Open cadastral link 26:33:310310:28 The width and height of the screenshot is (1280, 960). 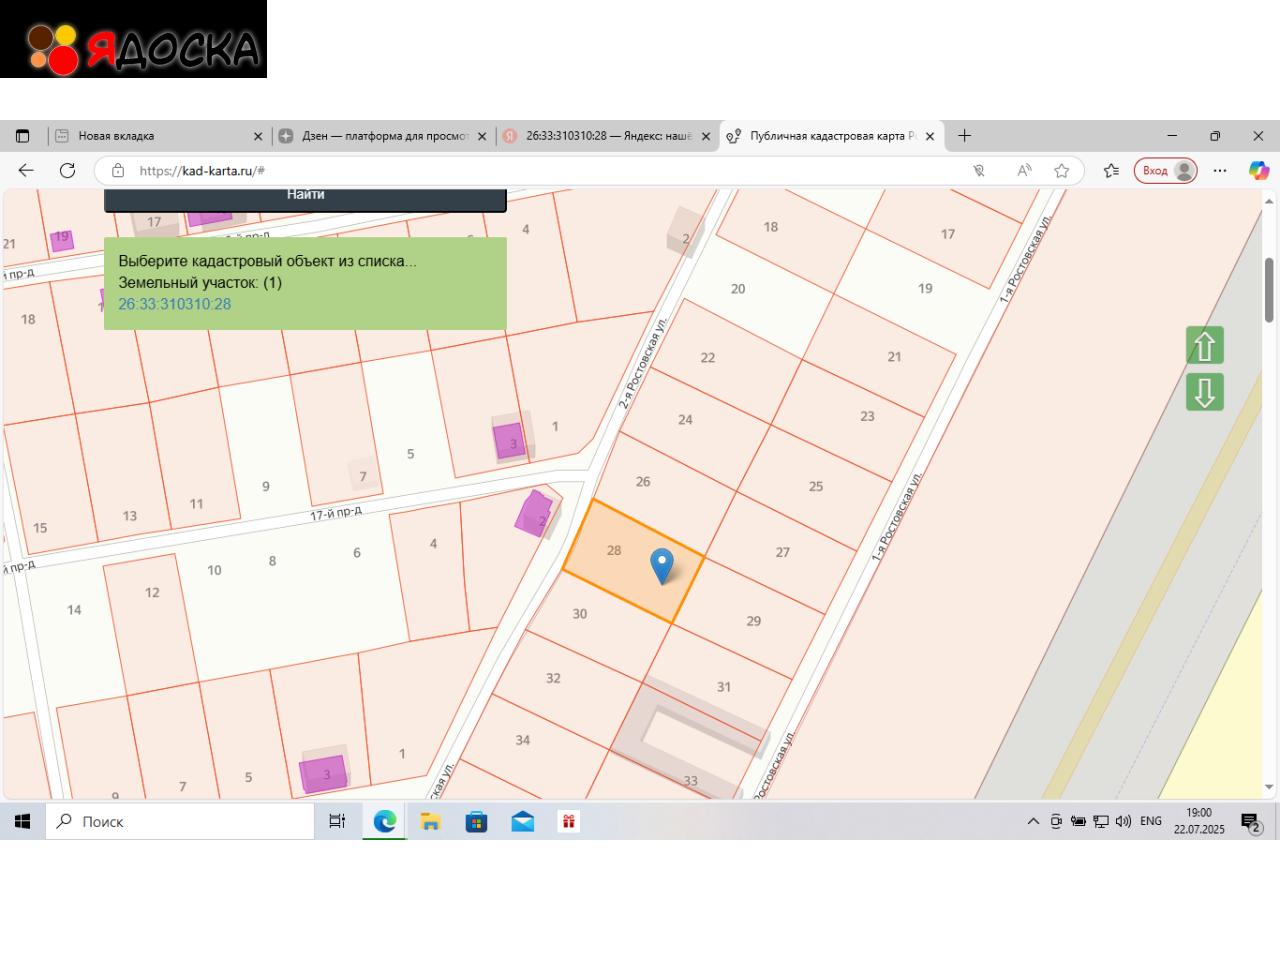click(x=174, y=304)
